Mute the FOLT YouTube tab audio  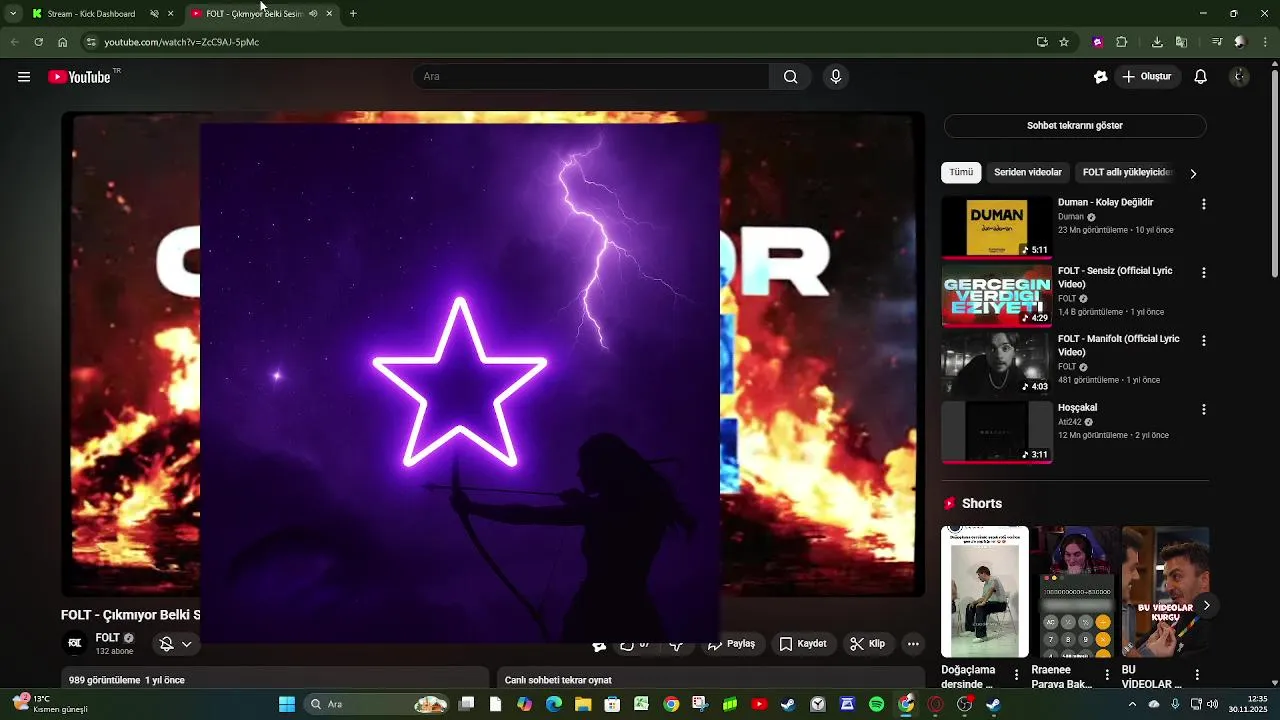(x=313, y=14)
